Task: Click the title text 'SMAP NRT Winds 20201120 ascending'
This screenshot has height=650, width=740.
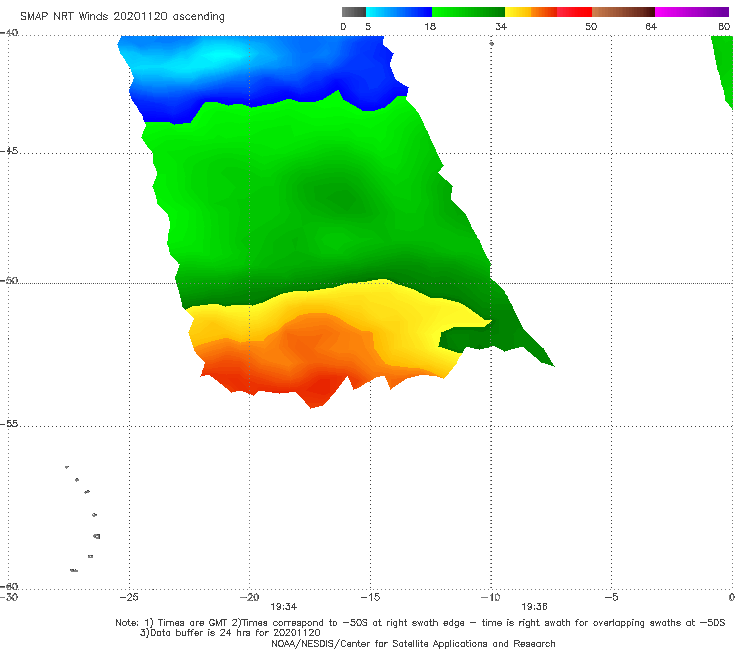Action: 122,17
